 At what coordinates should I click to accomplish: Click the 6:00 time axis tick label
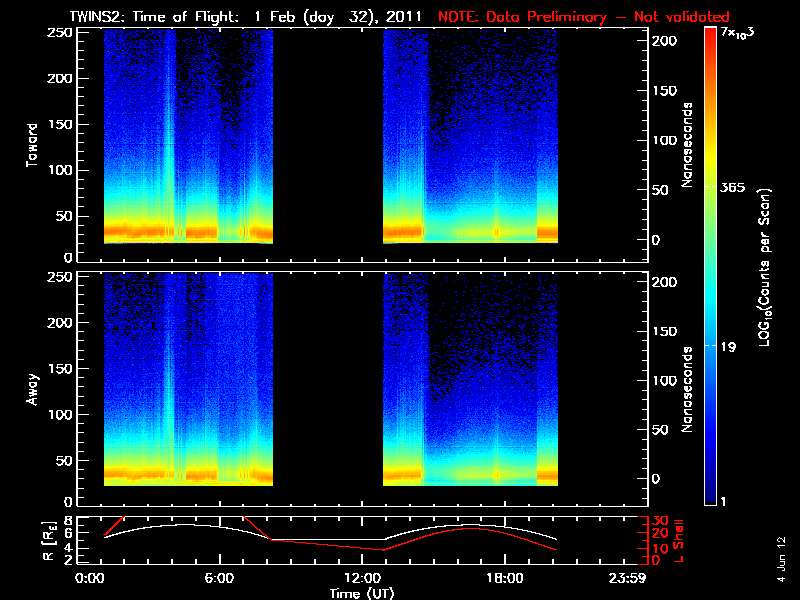click(219, 579)
